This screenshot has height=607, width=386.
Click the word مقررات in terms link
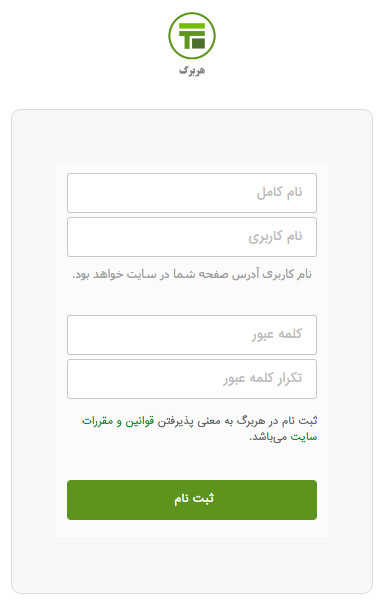coord(98,421)
